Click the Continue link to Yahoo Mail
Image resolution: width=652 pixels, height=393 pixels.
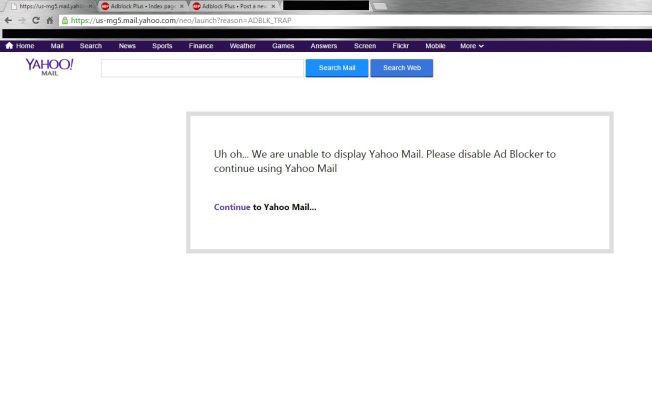(232, 207)
